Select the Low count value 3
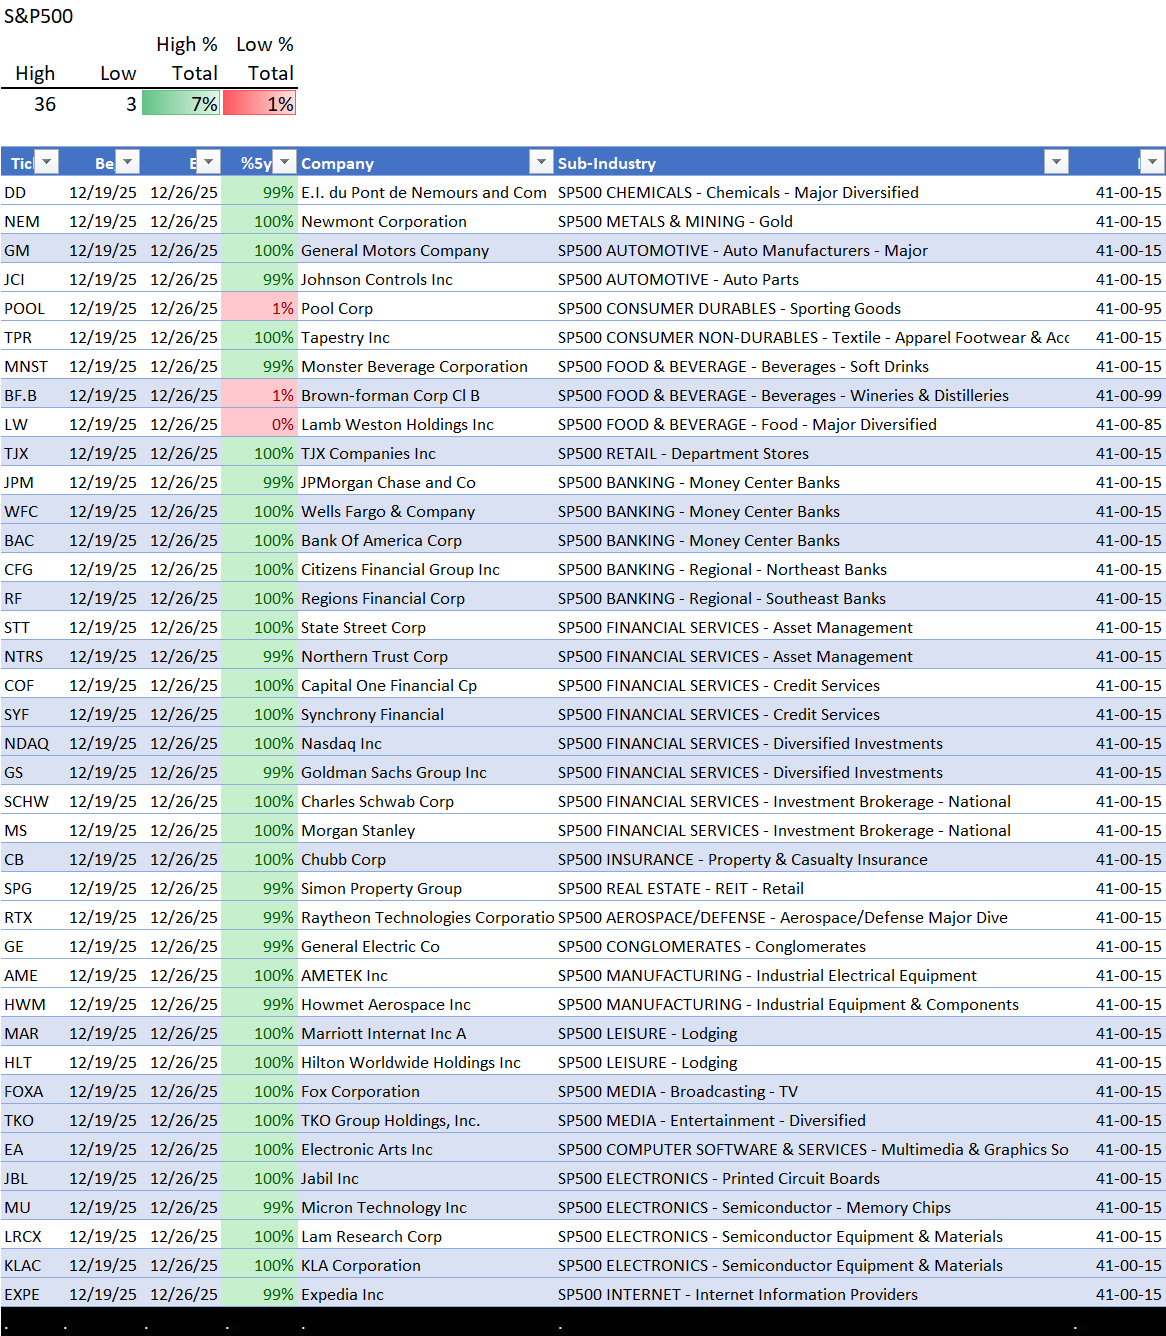Screen dimensions: 1166x1336 click(x=131, y=104)
